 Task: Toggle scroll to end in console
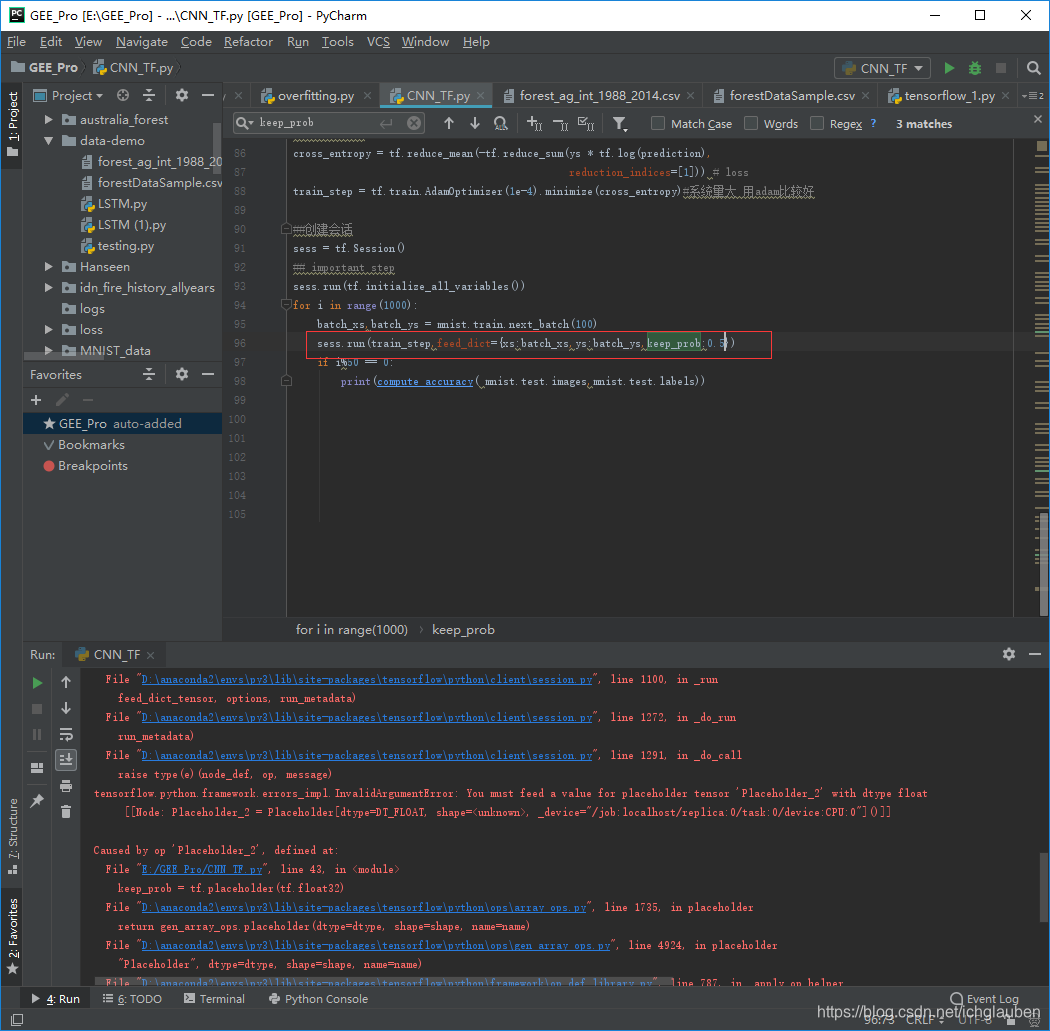(x=66, y=760)
